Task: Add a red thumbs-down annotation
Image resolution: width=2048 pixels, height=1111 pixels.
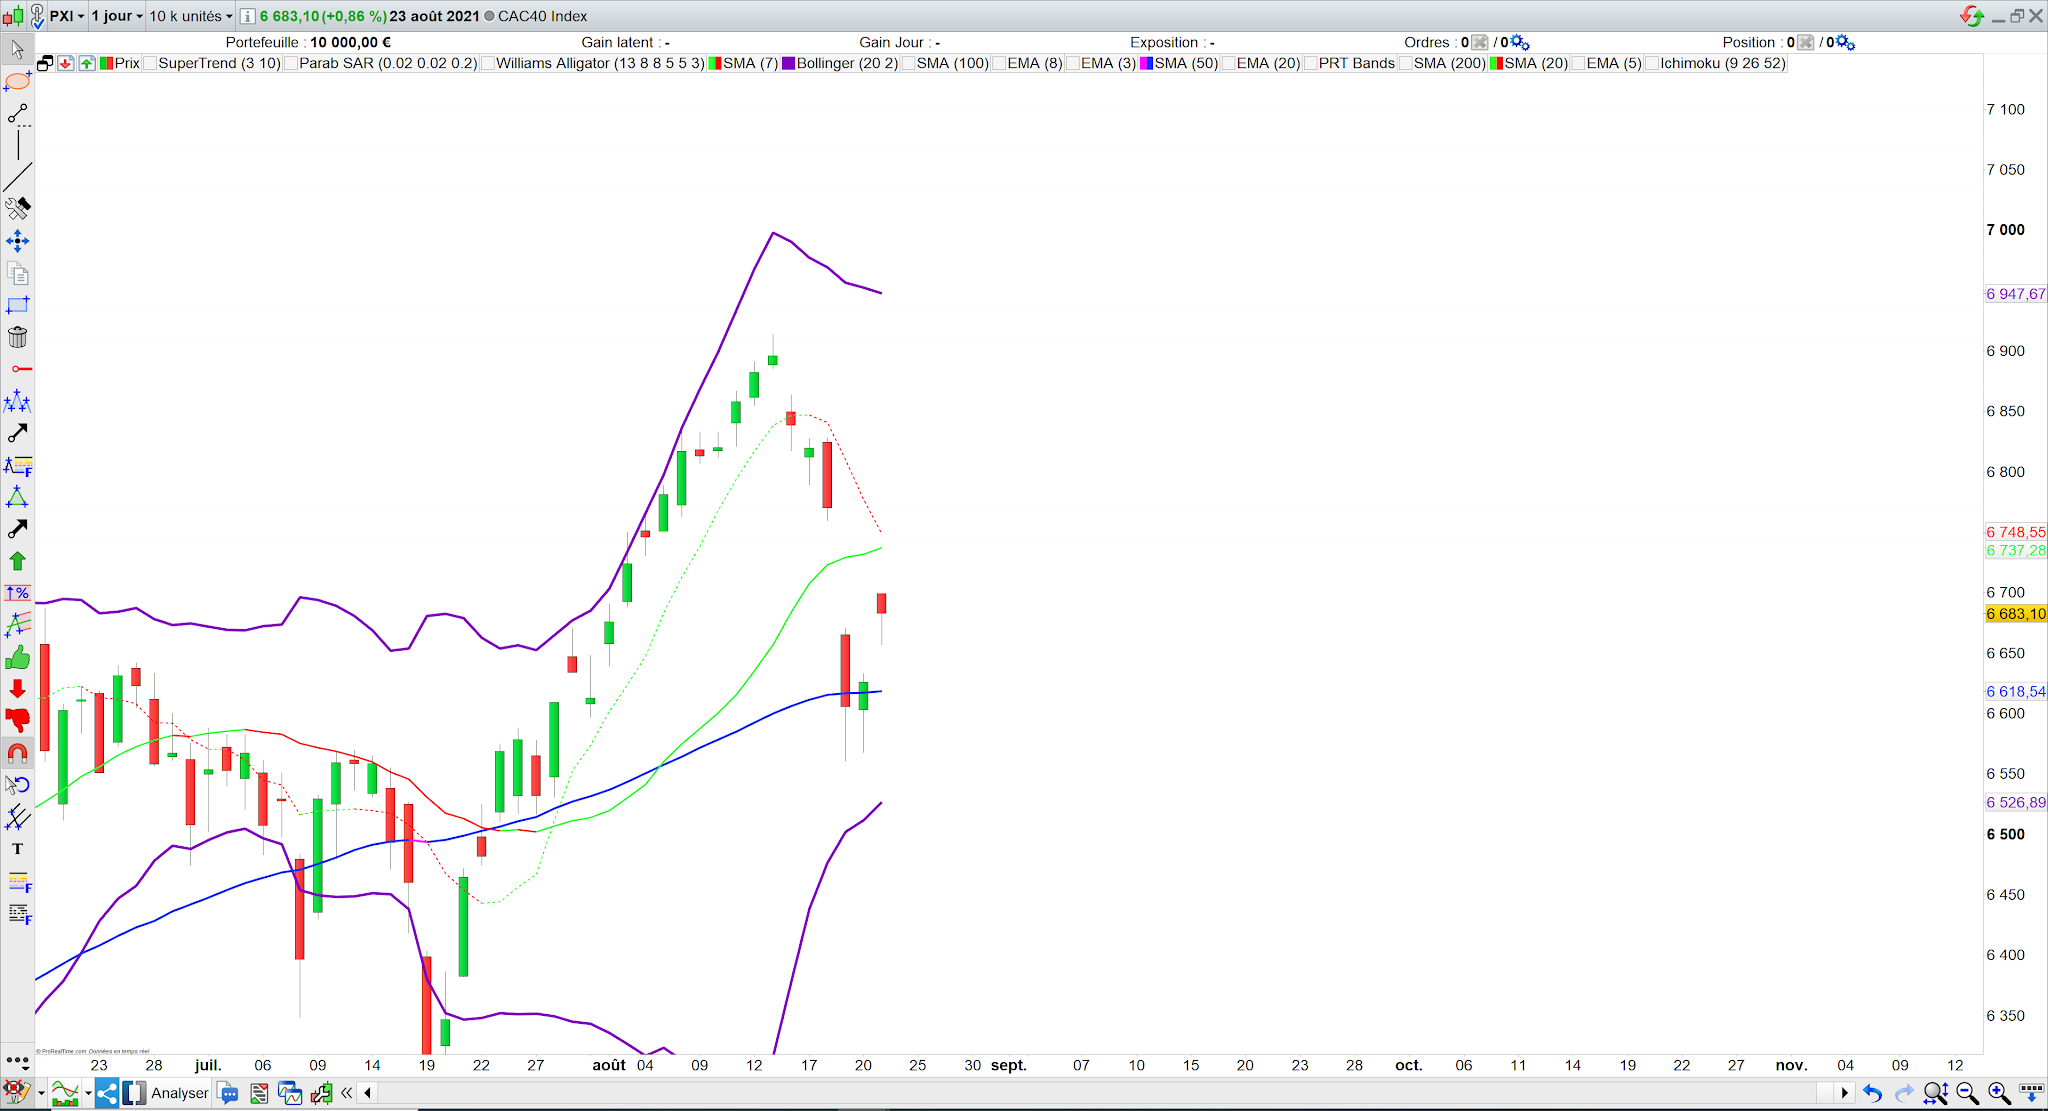Action: click(17, 720)
